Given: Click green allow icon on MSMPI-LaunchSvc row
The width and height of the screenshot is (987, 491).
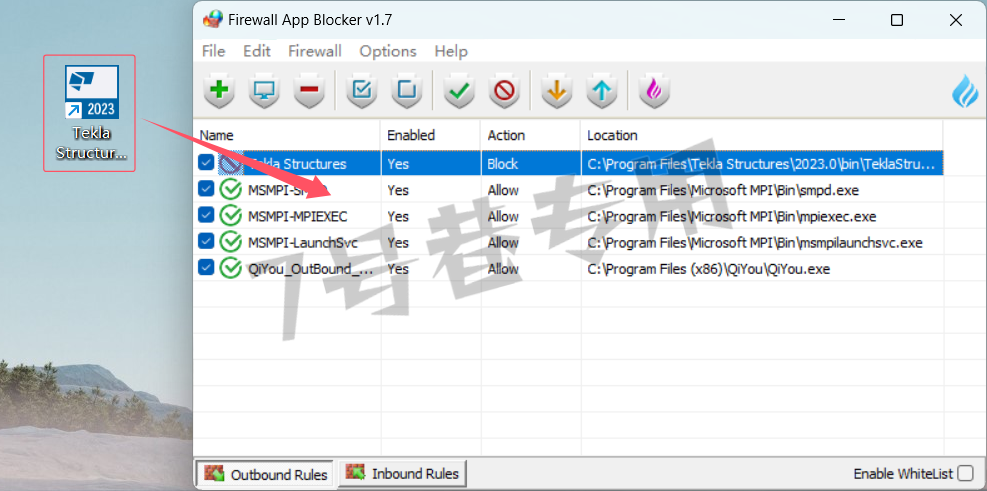Looking at the screenshot, I should point(231,242).
